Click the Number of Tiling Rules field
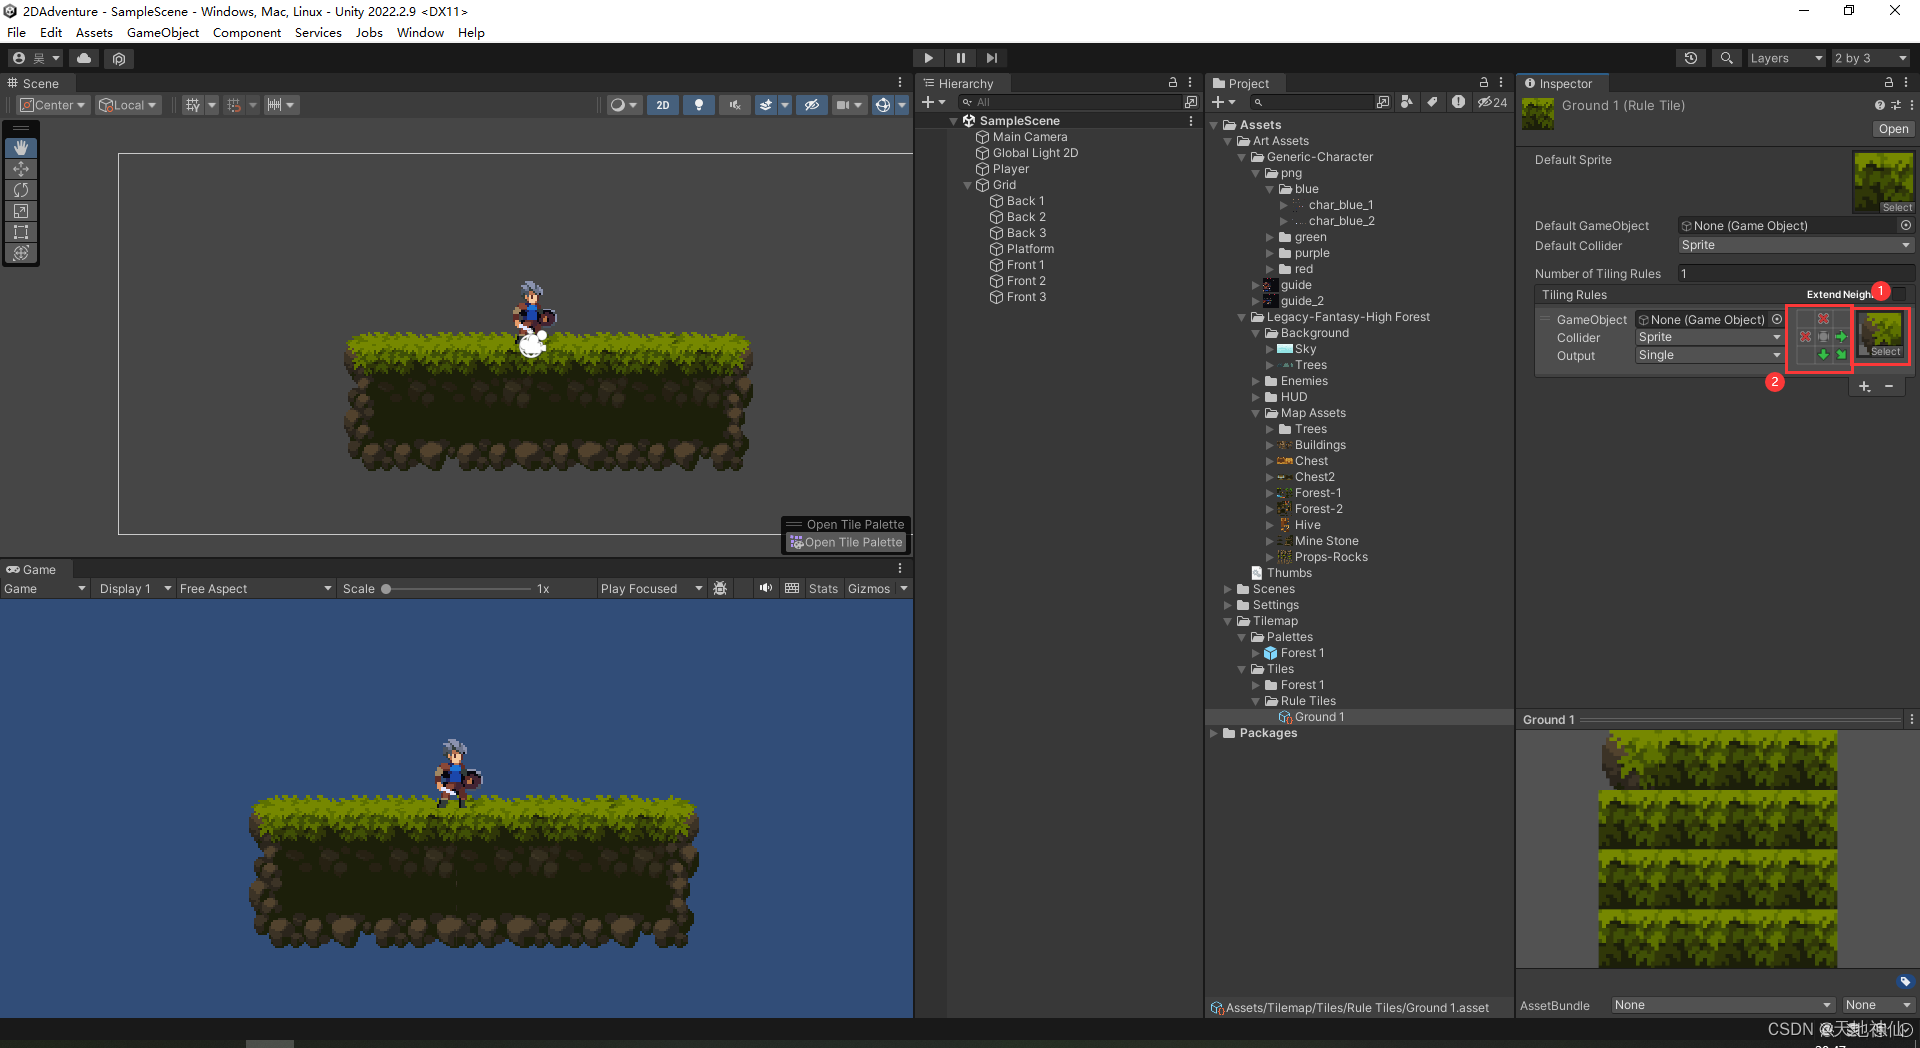Image resolution: width=1920 pixels, height=1048 pixels. click(x=1796, y=273)
